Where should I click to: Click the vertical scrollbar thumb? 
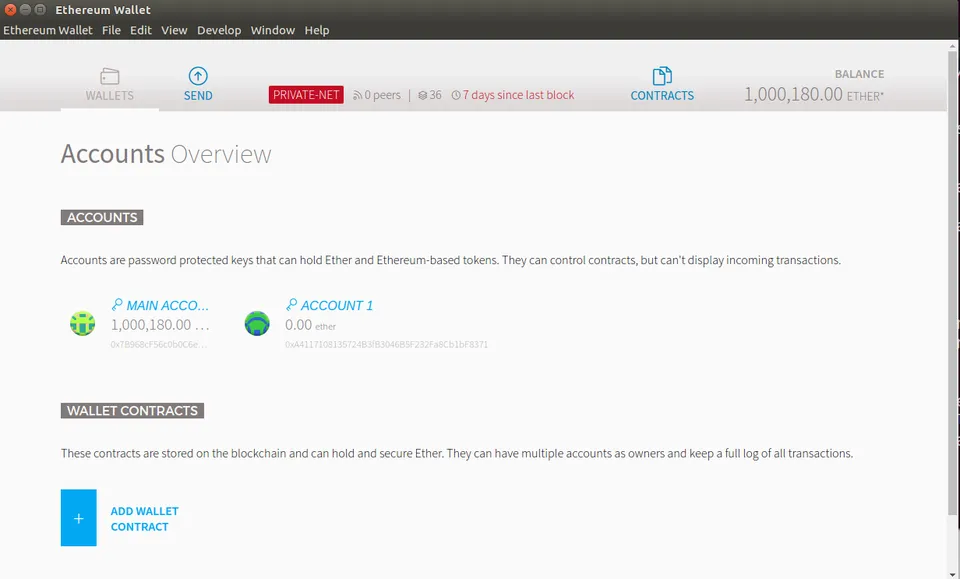click(952, 282)
